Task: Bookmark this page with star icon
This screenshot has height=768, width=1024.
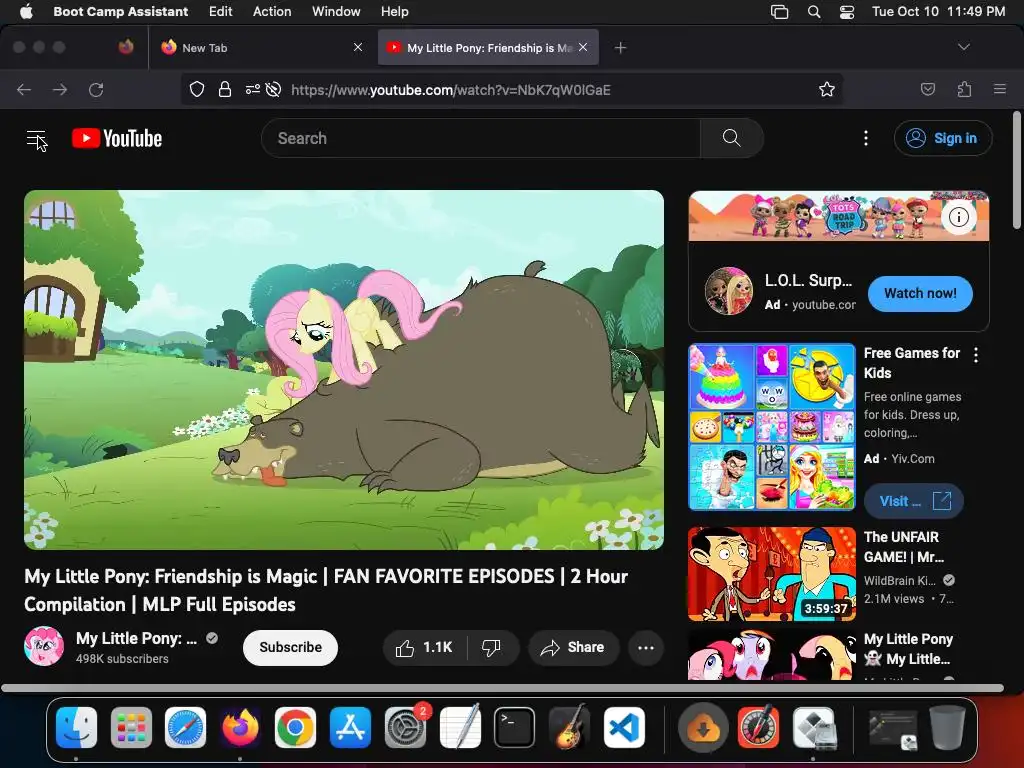Action: point(827,89)
